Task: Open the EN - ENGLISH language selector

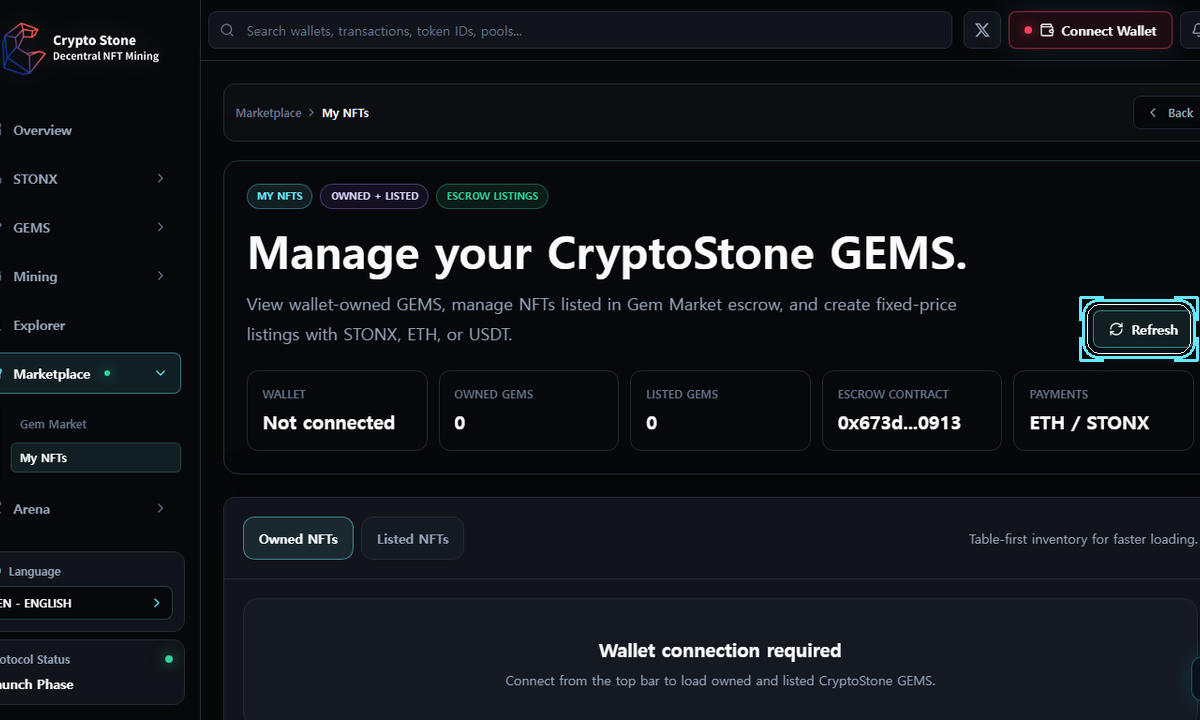Action: (x=84, y=603)
